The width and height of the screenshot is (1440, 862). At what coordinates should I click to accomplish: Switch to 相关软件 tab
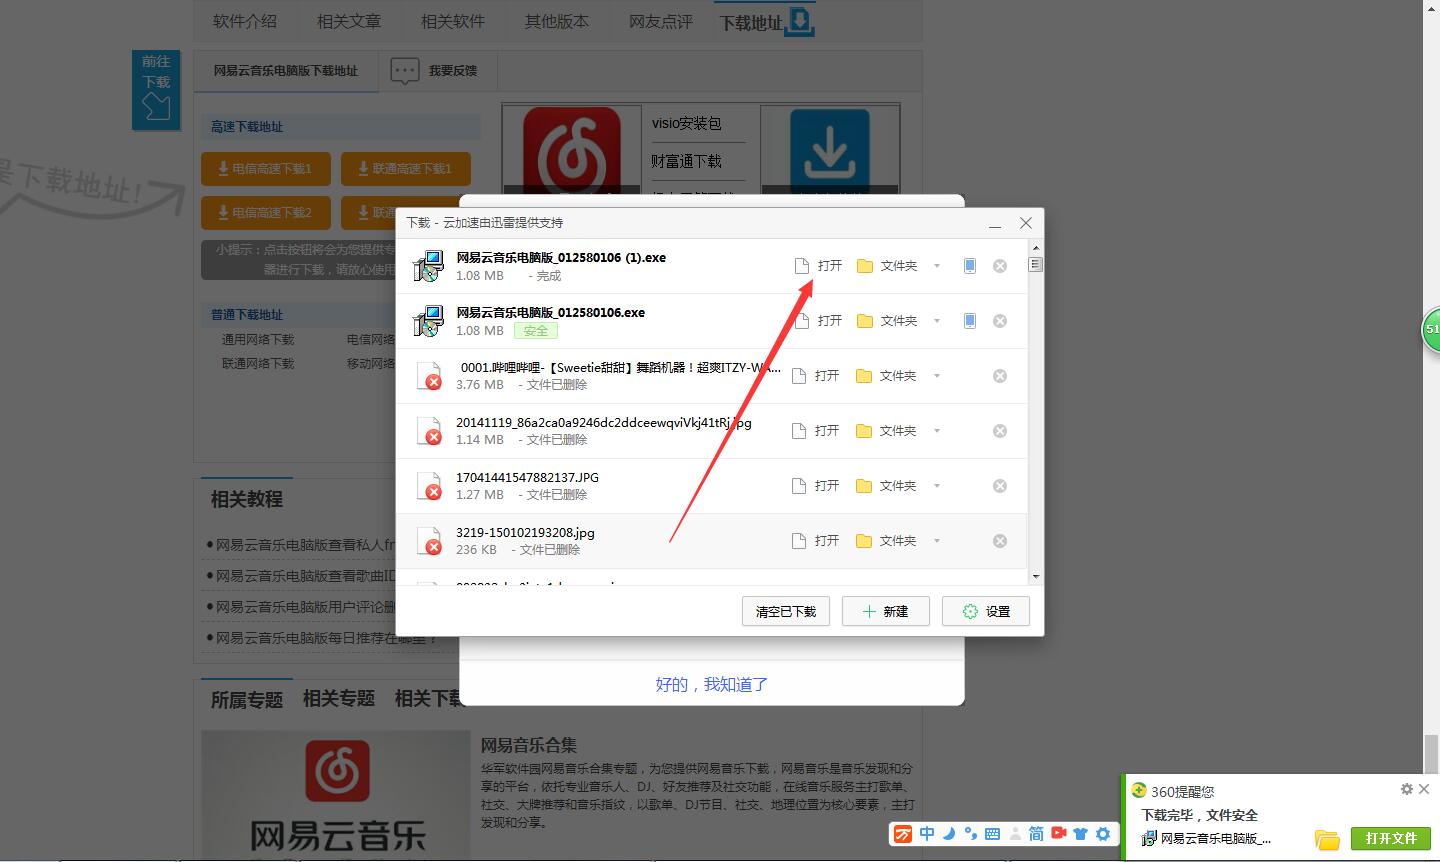[x=453, y=20]
